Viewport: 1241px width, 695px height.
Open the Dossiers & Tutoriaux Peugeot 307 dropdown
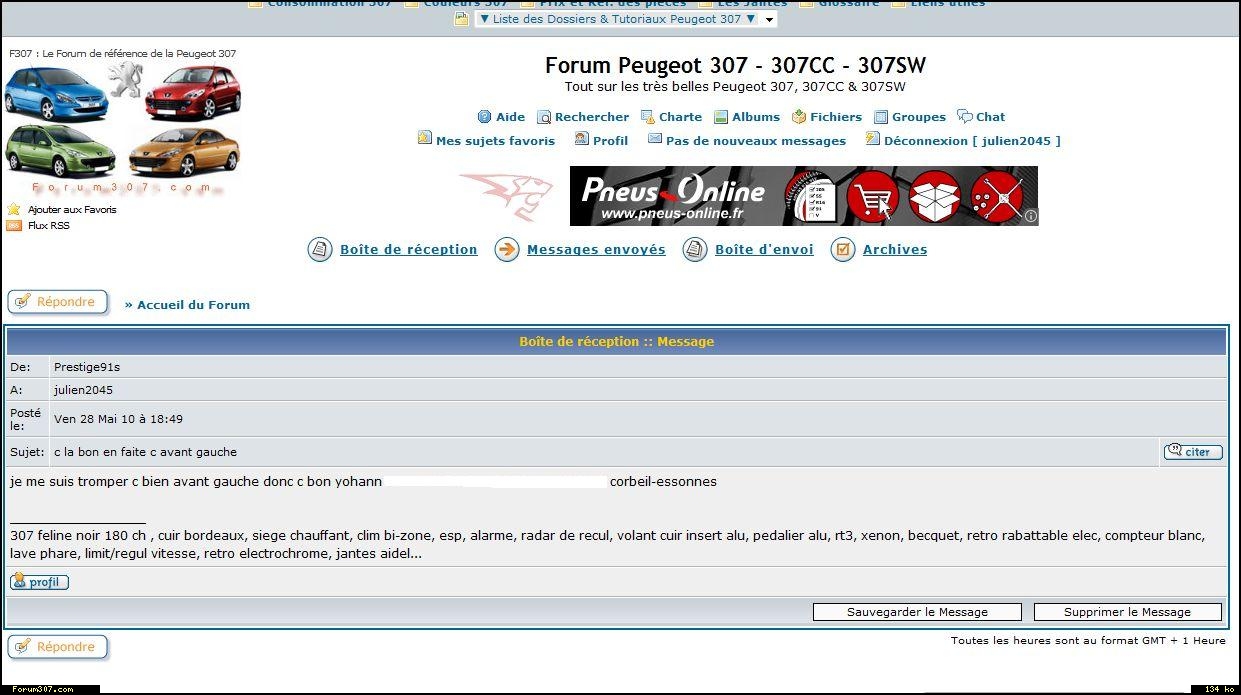click(625, 19)
